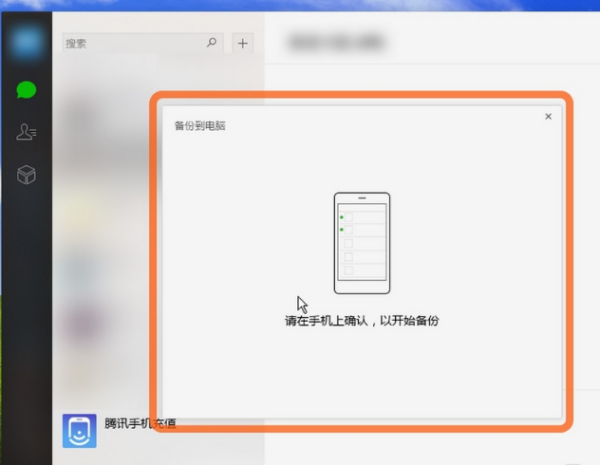The height and width of the screenshot is (465, 600).
Task: Click the blurred chat title in the header
Action: (x=335, y=42)
